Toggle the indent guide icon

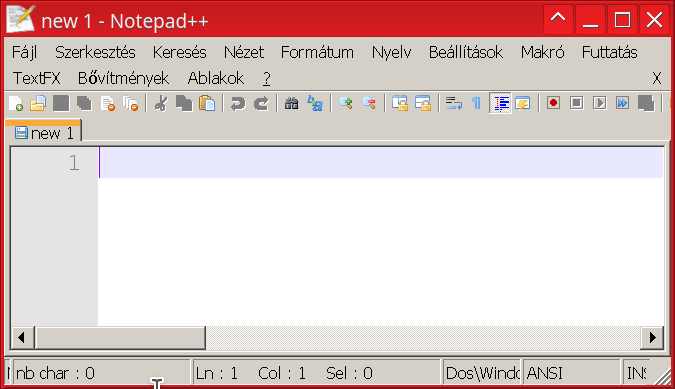coord(500,104)
